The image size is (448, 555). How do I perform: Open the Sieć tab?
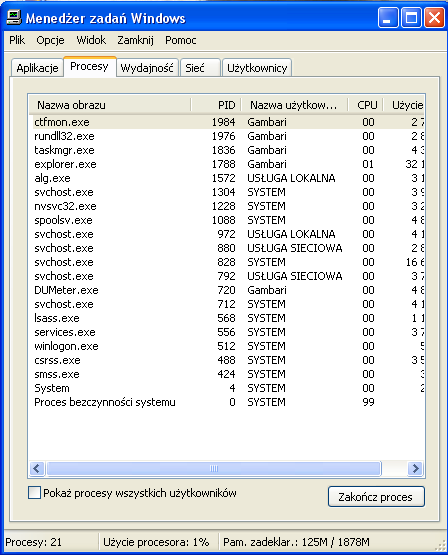pos(200,68)
